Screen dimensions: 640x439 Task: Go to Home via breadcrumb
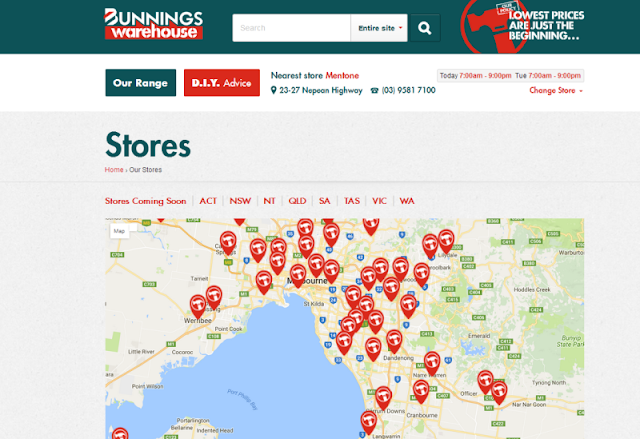point(114,170)
